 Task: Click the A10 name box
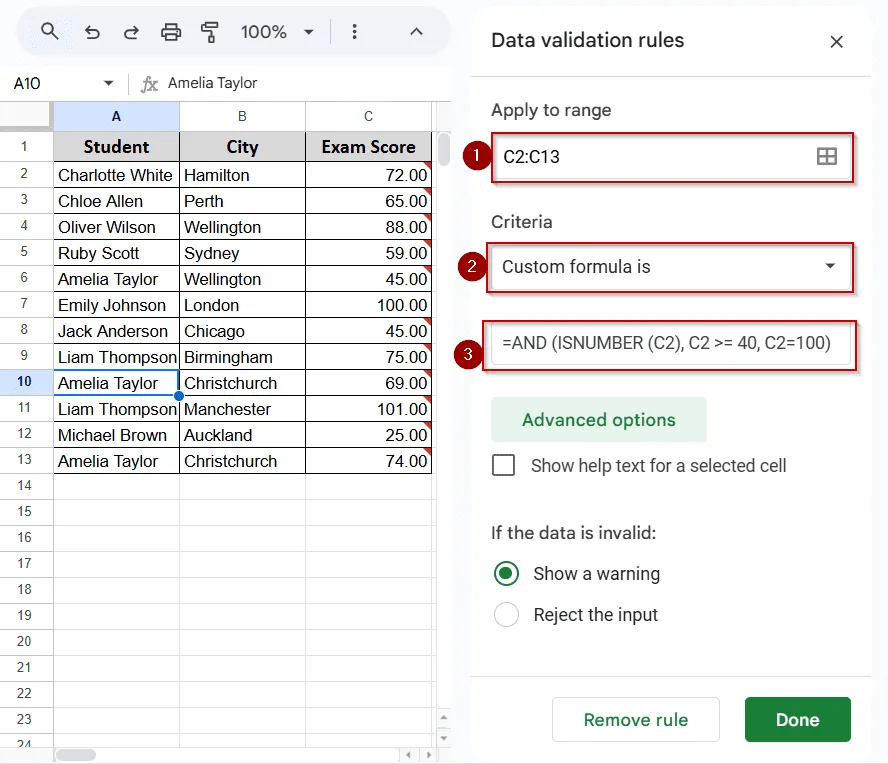click(52, 84)
